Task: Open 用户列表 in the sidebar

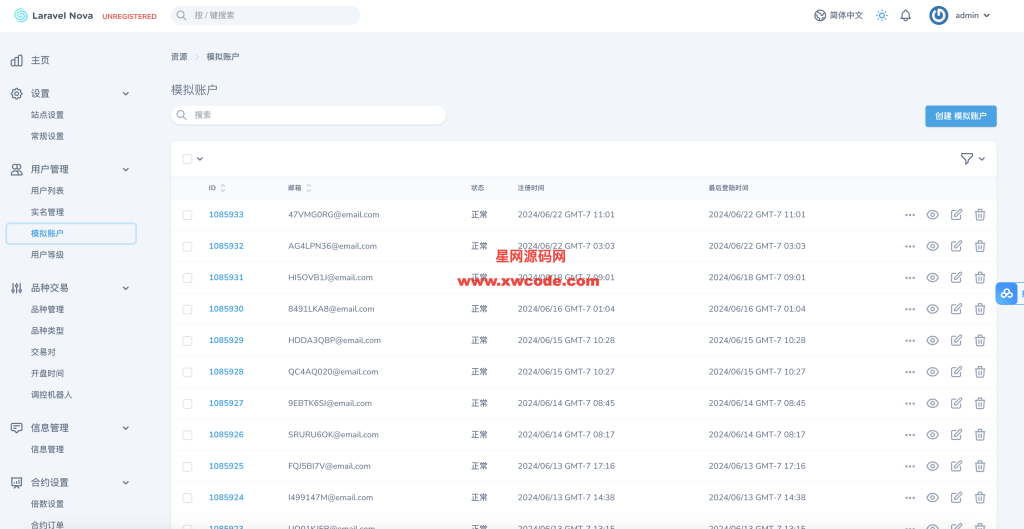Action: (x=47, y=191)
